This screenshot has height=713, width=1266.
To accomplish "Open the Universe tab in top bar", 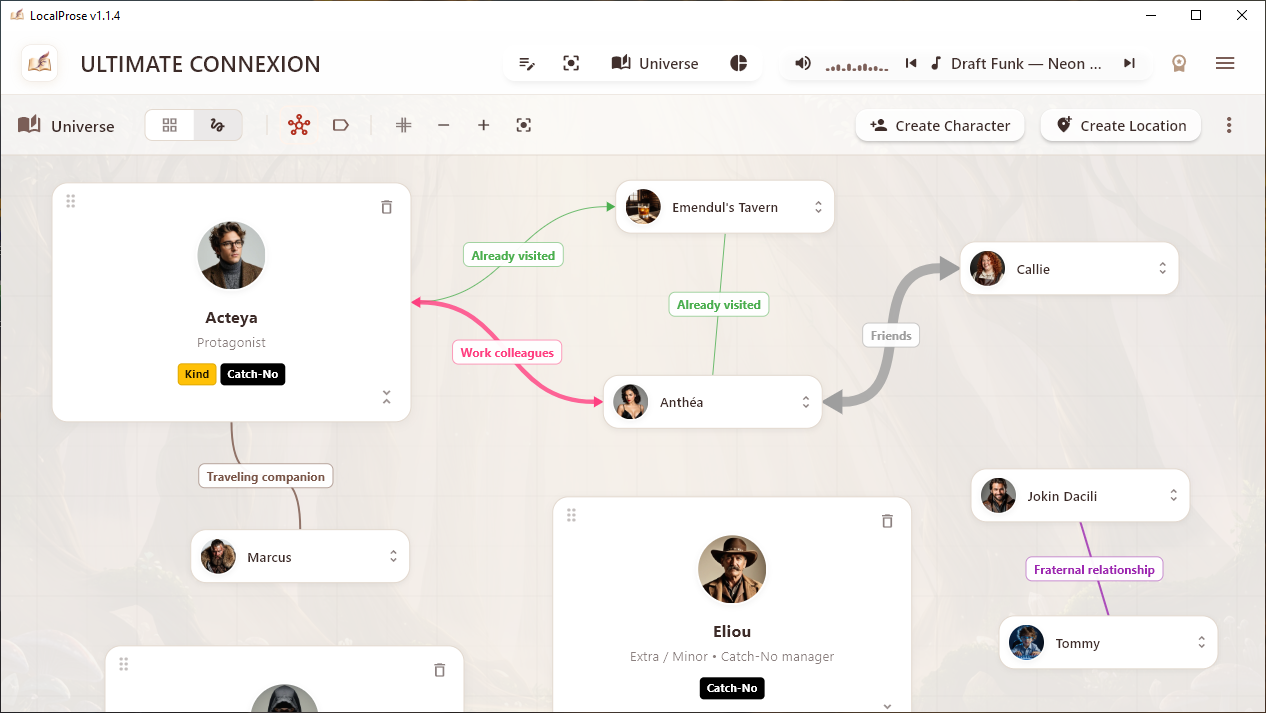I will click(x=655, y=63).
